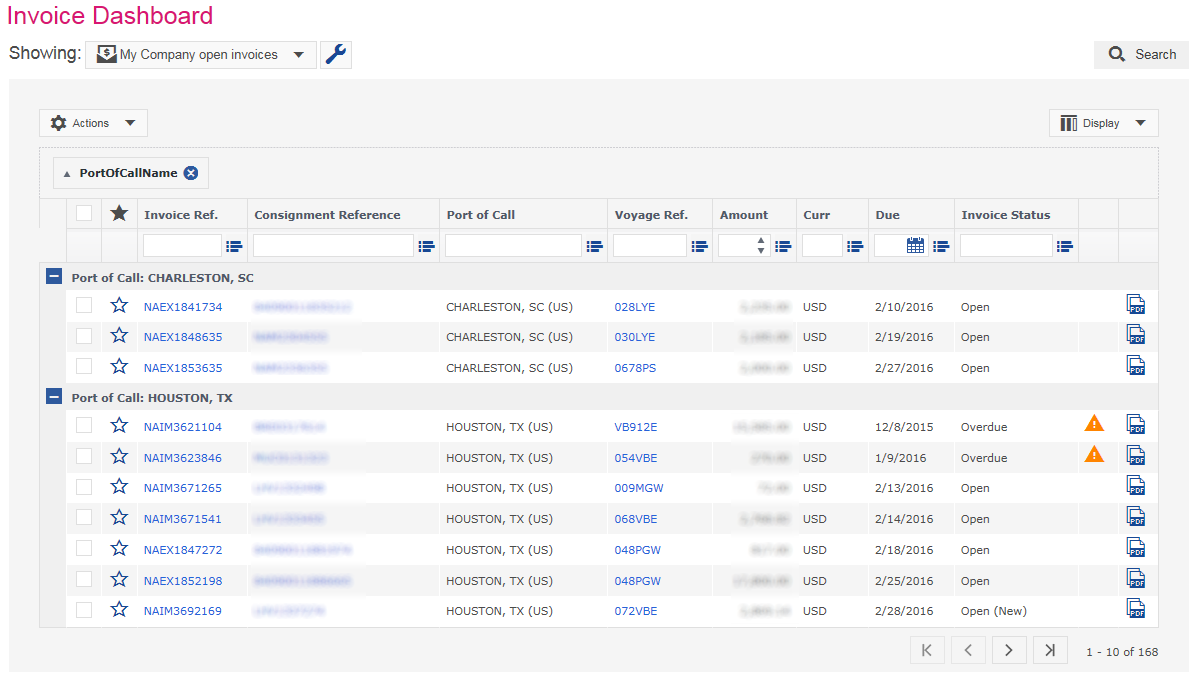Mark invoice NAIM3671265 as favorite with the star
Screen dimensions: 1200x683
click(x=119, y=487)
